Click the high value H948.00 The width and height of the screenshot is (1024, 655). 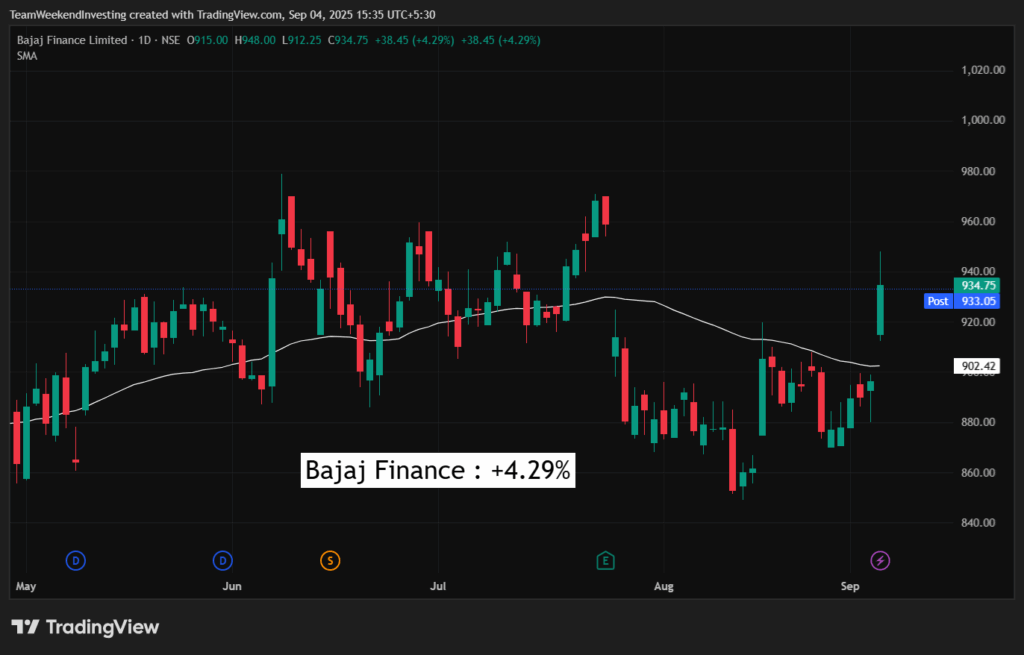click(255, 40)
